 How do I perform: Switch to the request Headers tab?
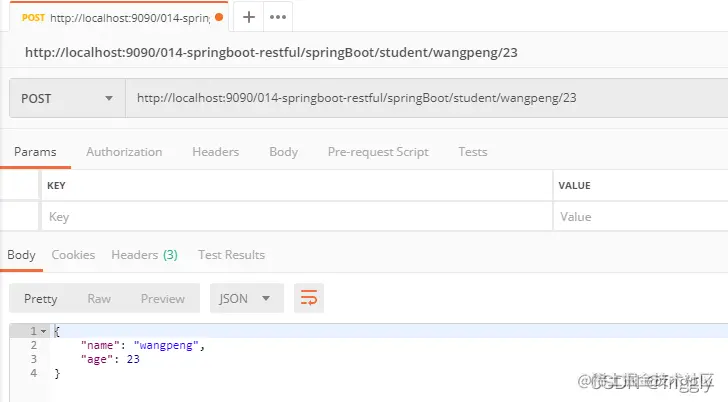click(x=215, y=152)
